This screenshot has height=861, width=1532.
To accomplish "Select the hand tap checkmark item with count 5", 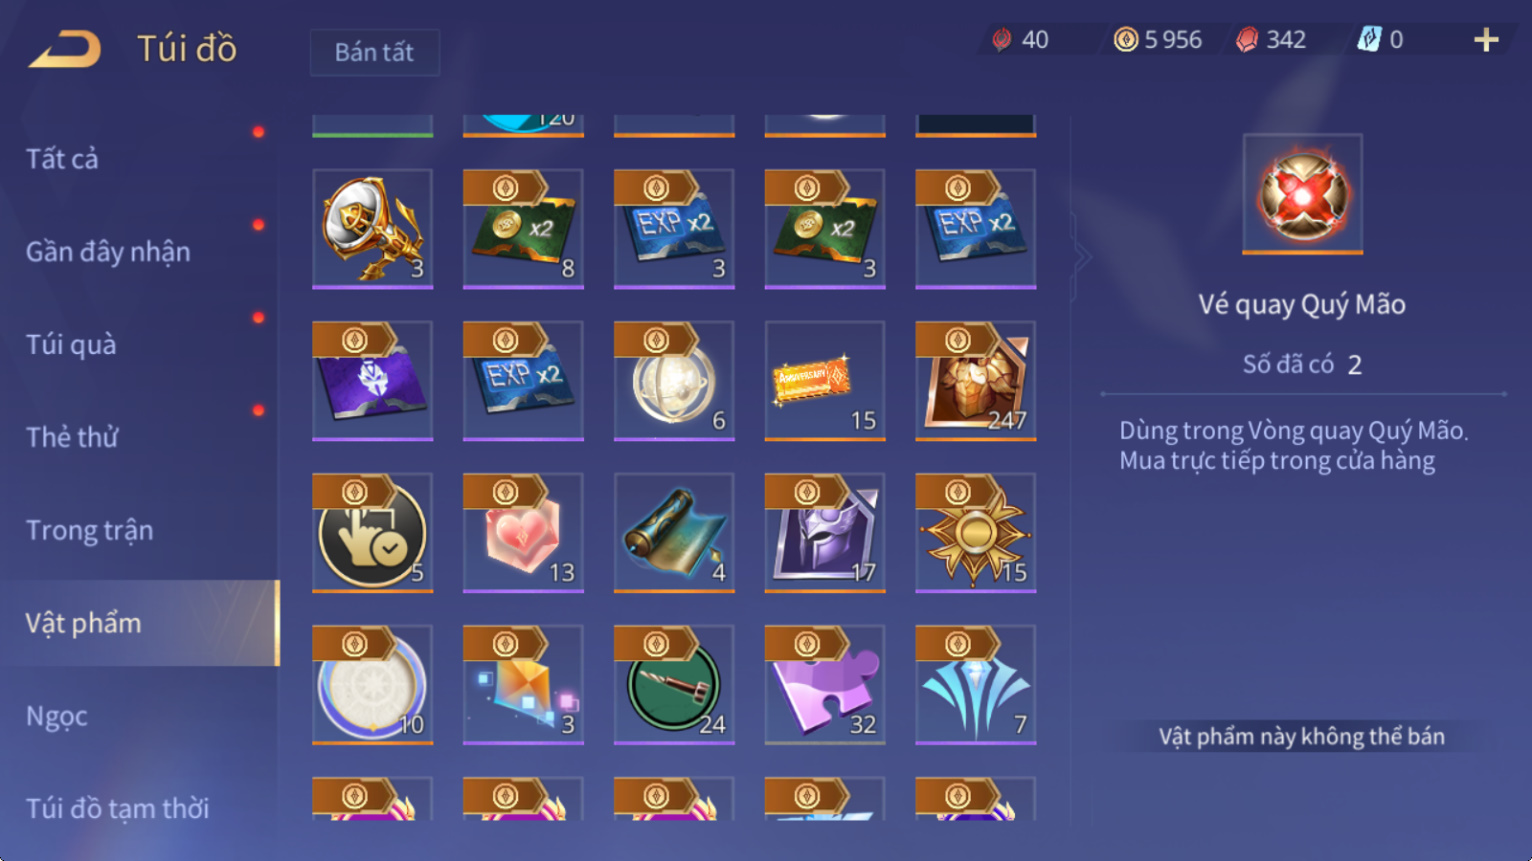I will point(372,533).
